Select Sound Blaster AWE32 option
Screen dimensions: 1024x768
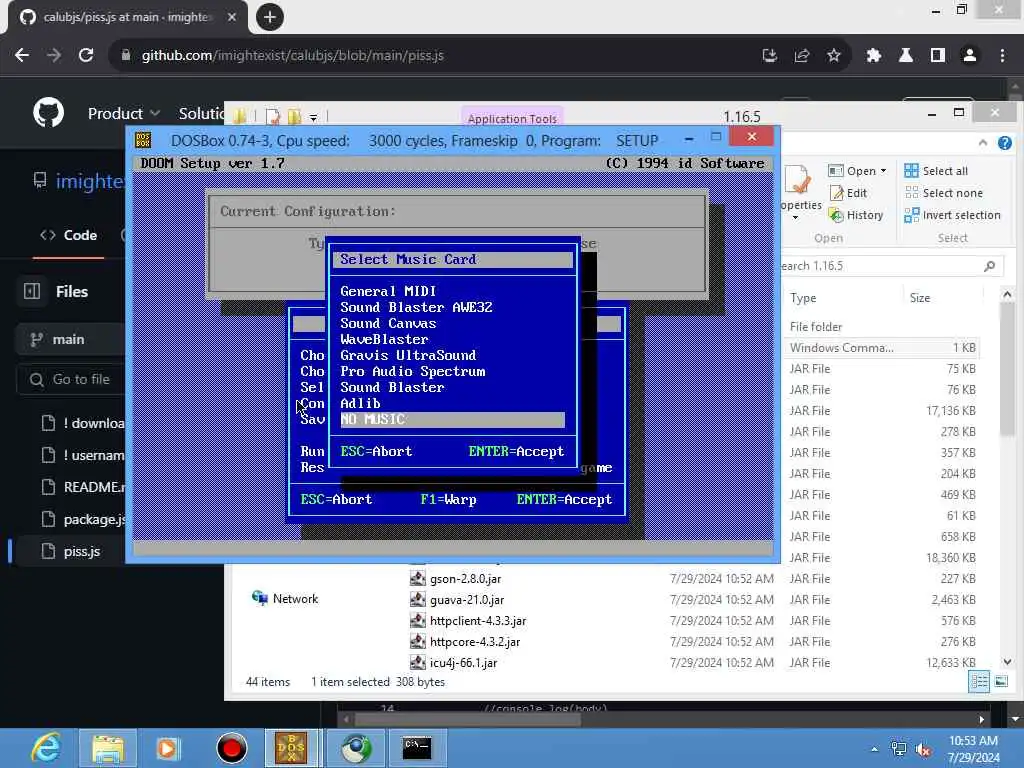416,307
